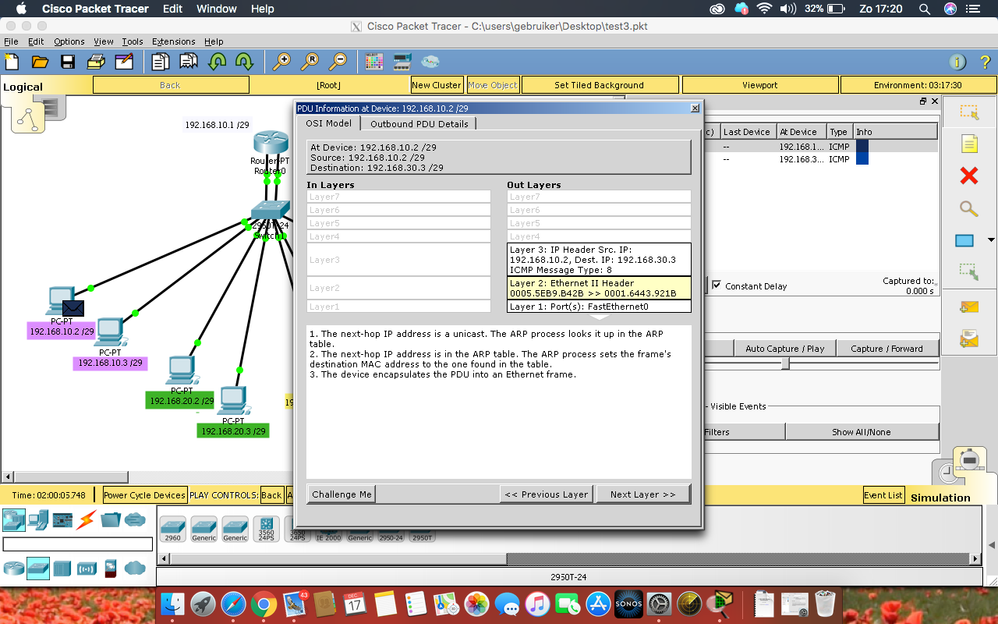
Task: Open the shape tool dropdown arrow
Action: coord(990,240)
